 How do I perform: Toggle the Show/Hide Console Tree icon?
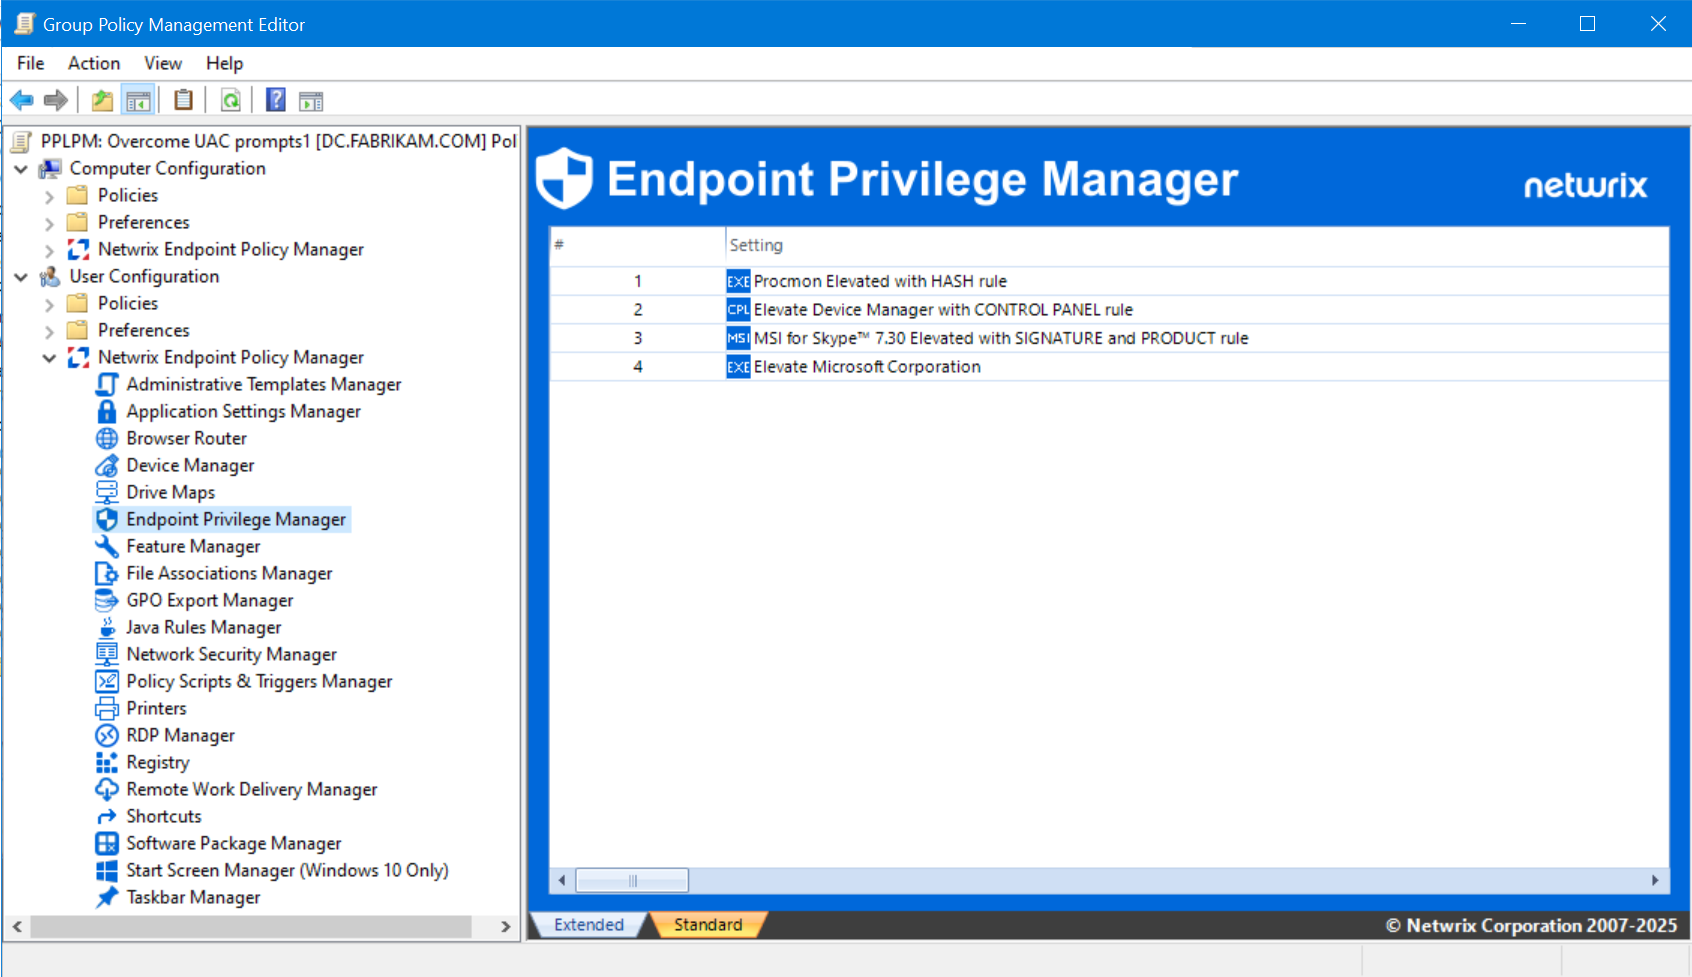tap(138, 100)
